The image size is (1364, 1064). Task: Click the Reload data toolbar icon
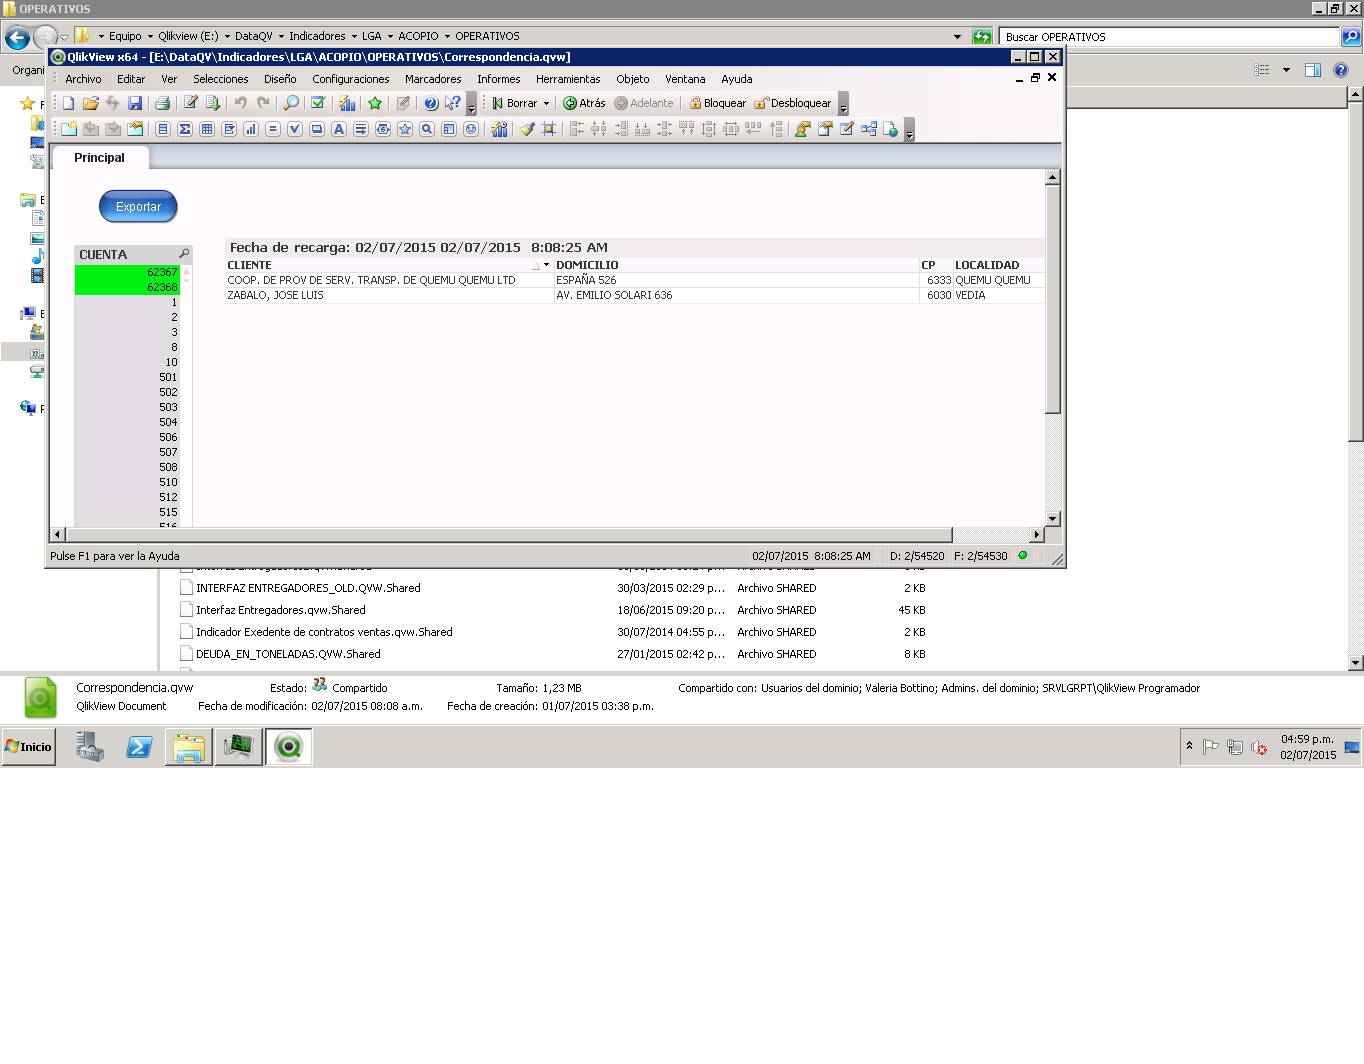coord(213,103)
